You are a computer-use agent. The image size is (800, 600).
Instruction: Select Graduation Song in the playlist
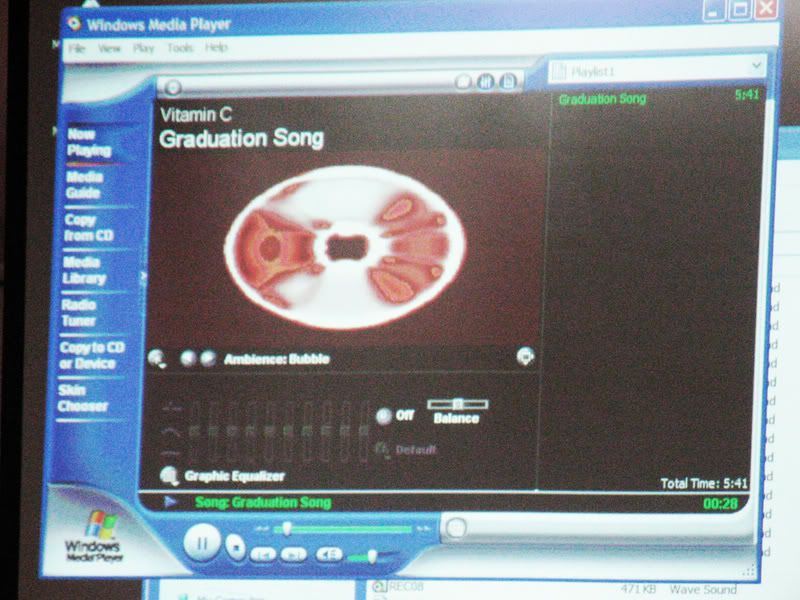[602, 99]
